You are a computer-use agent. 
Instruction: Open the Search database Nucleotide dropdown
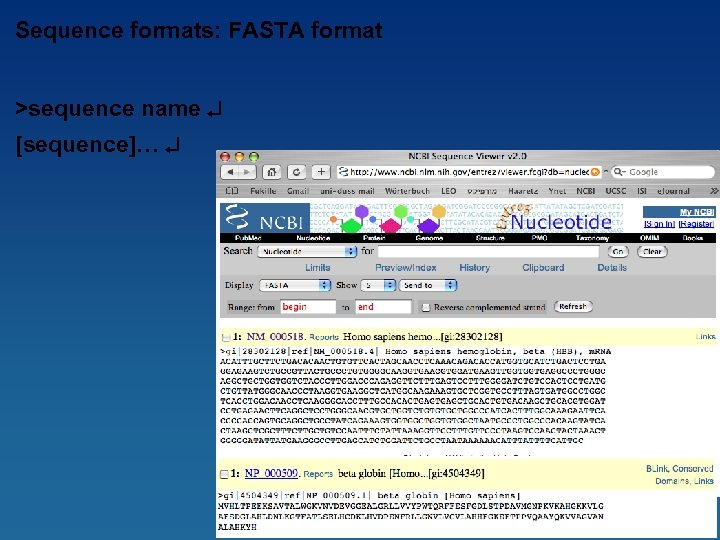pos(307,252)
